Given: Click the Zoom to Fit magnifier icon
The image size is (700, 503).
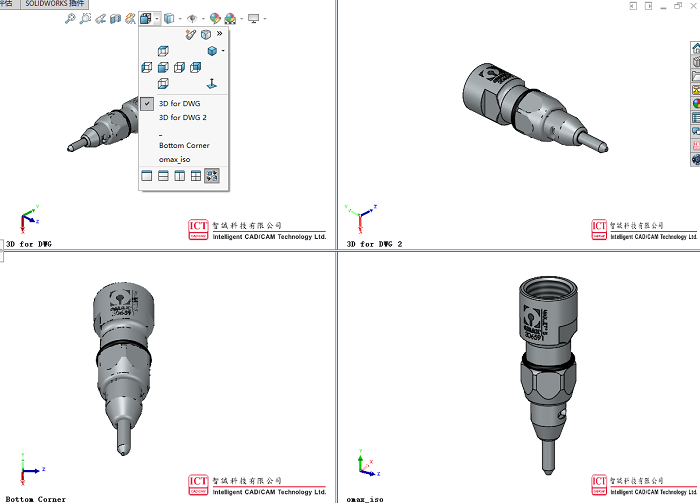Looking at the screenshot, I should click(70, 19).
